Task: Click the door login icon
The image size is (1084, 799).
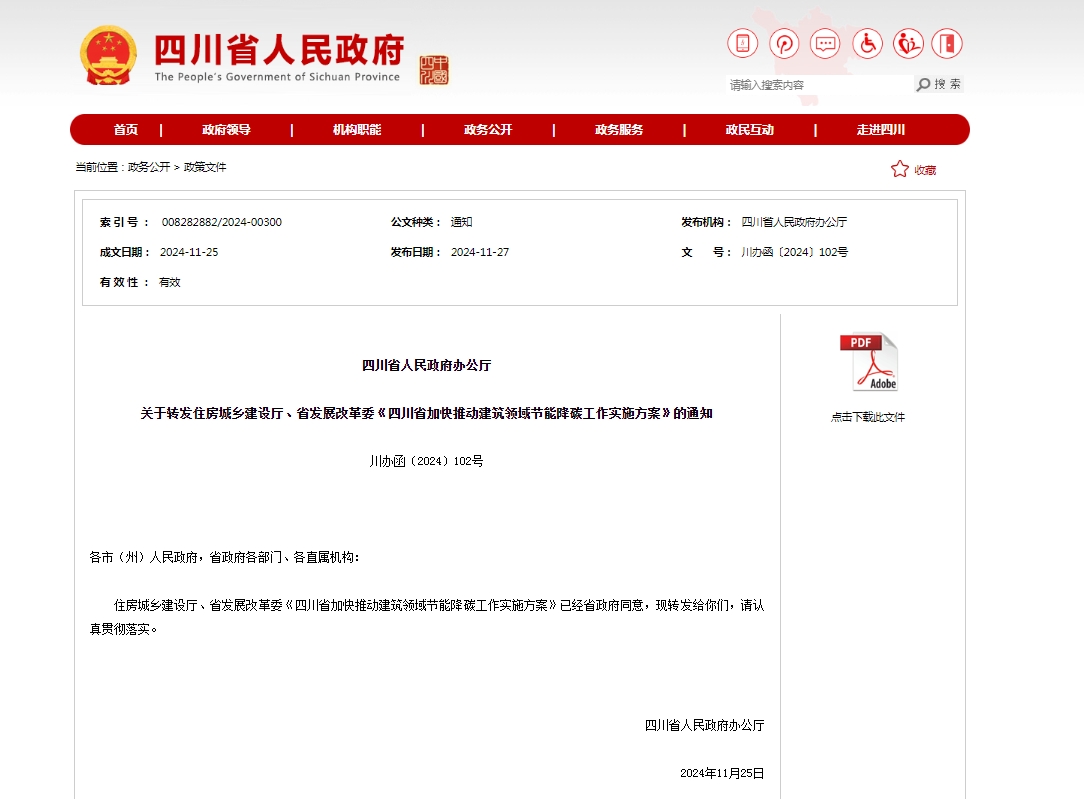Action: coord(947,43)
